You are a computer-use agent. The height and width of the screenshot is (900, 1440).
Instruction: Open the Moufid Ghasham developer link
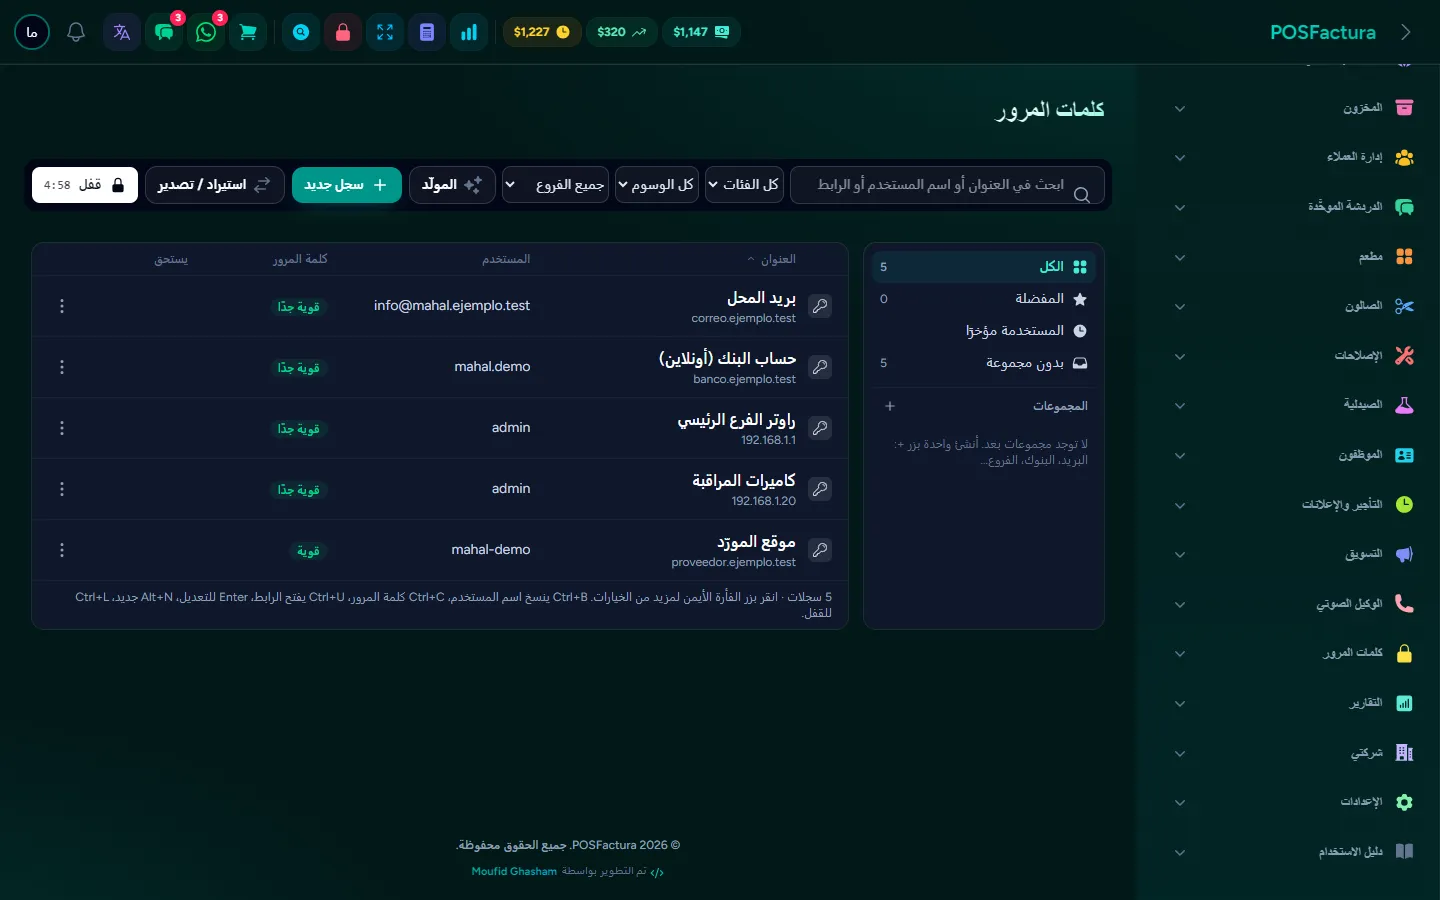(x=514, y=872)
